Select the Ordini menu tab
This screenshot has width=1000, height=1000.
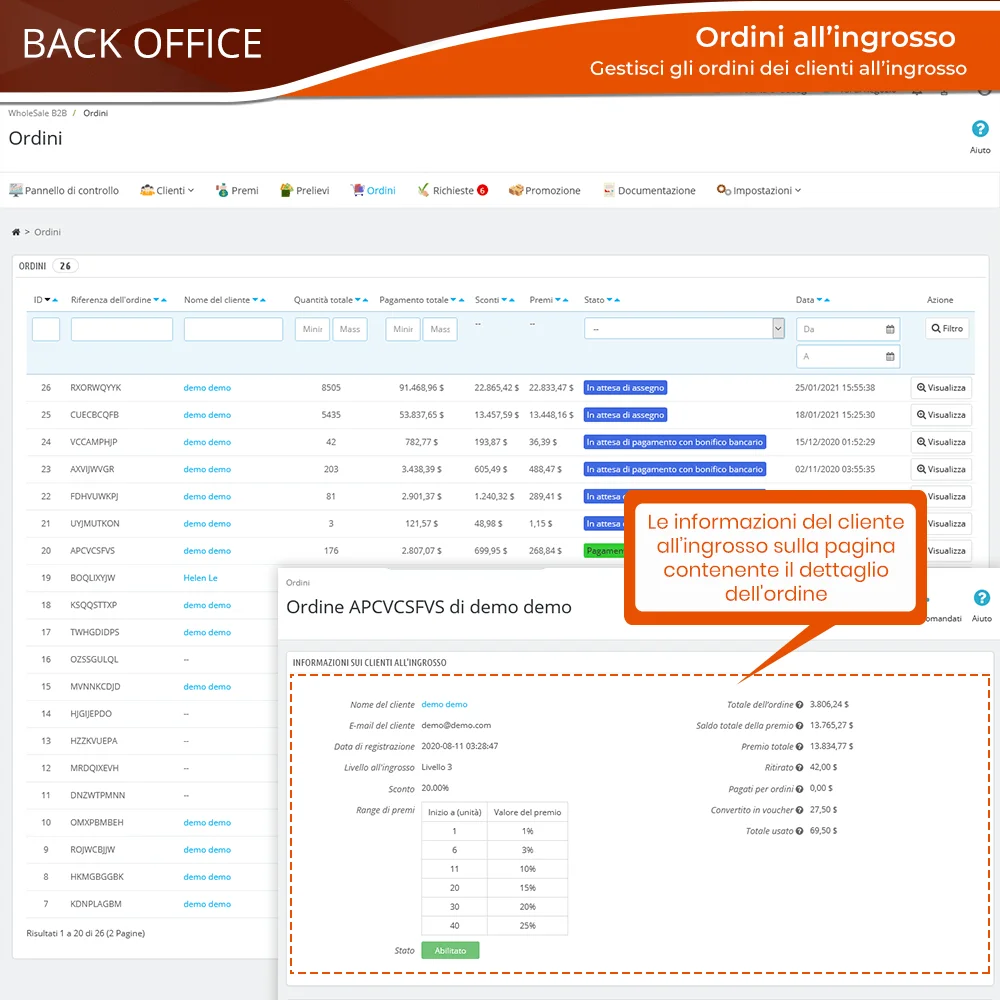[x=373, y=190]
